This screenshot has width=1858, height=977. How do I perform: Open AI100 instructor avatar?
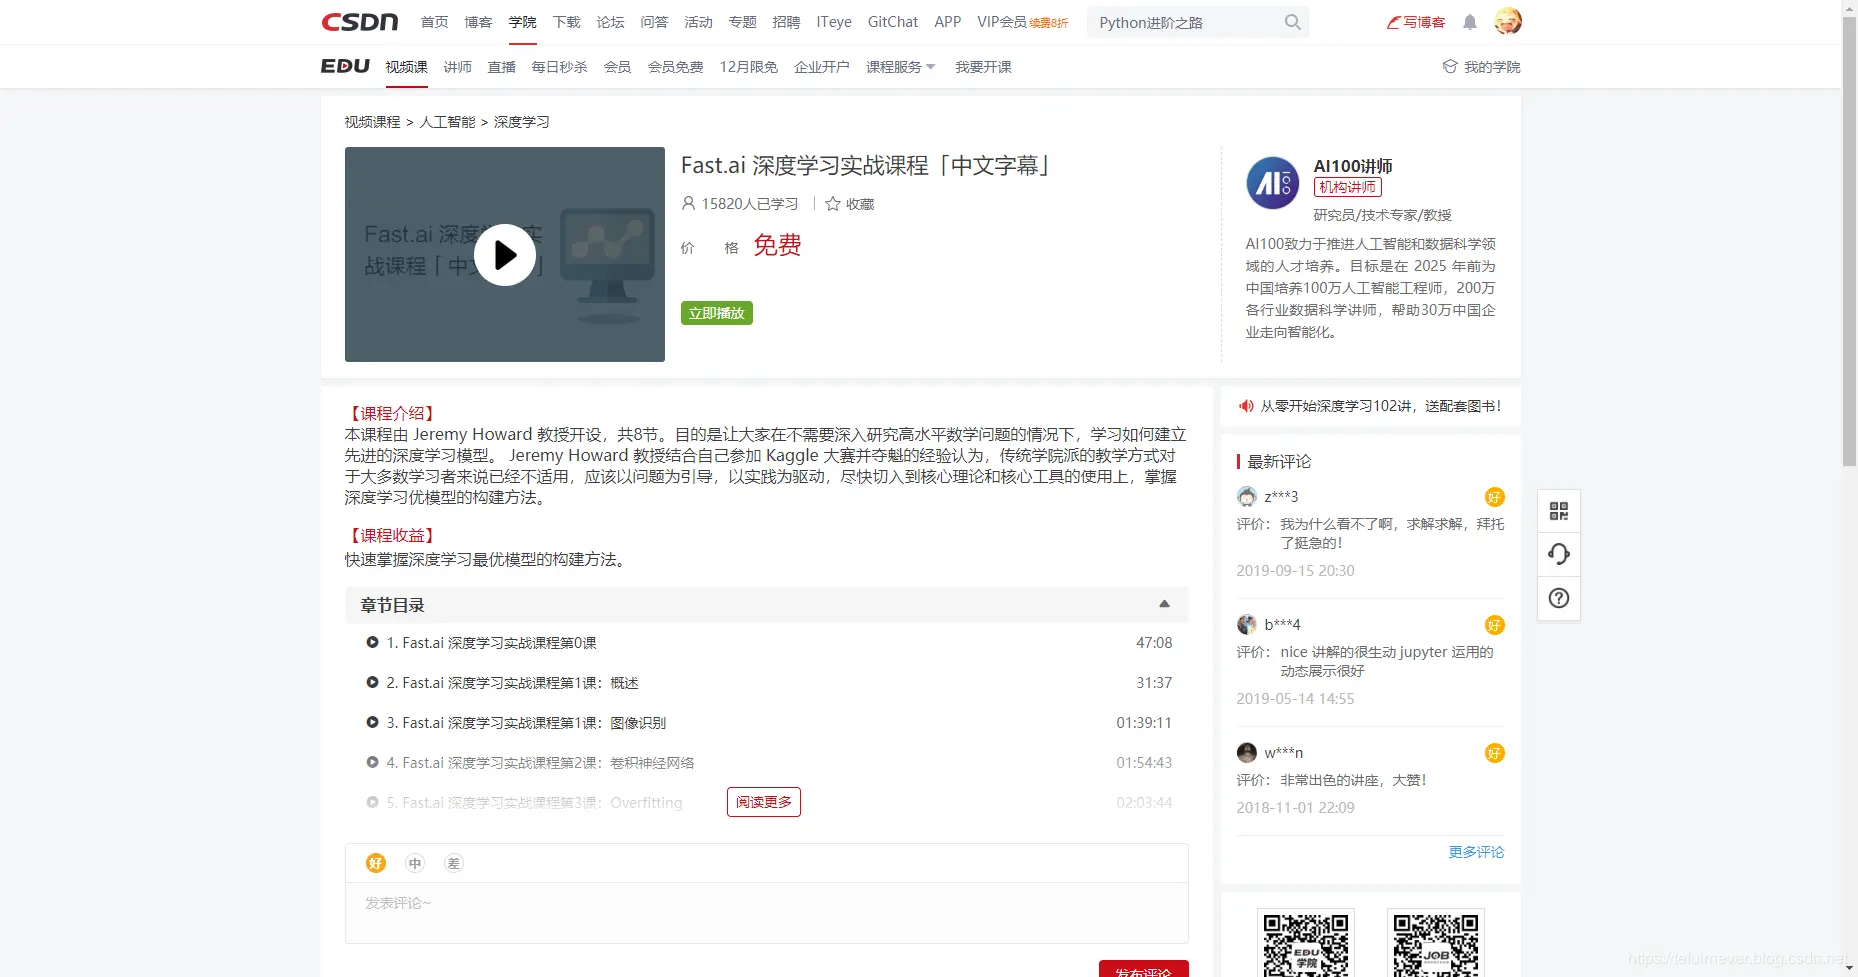point(1272,183)
